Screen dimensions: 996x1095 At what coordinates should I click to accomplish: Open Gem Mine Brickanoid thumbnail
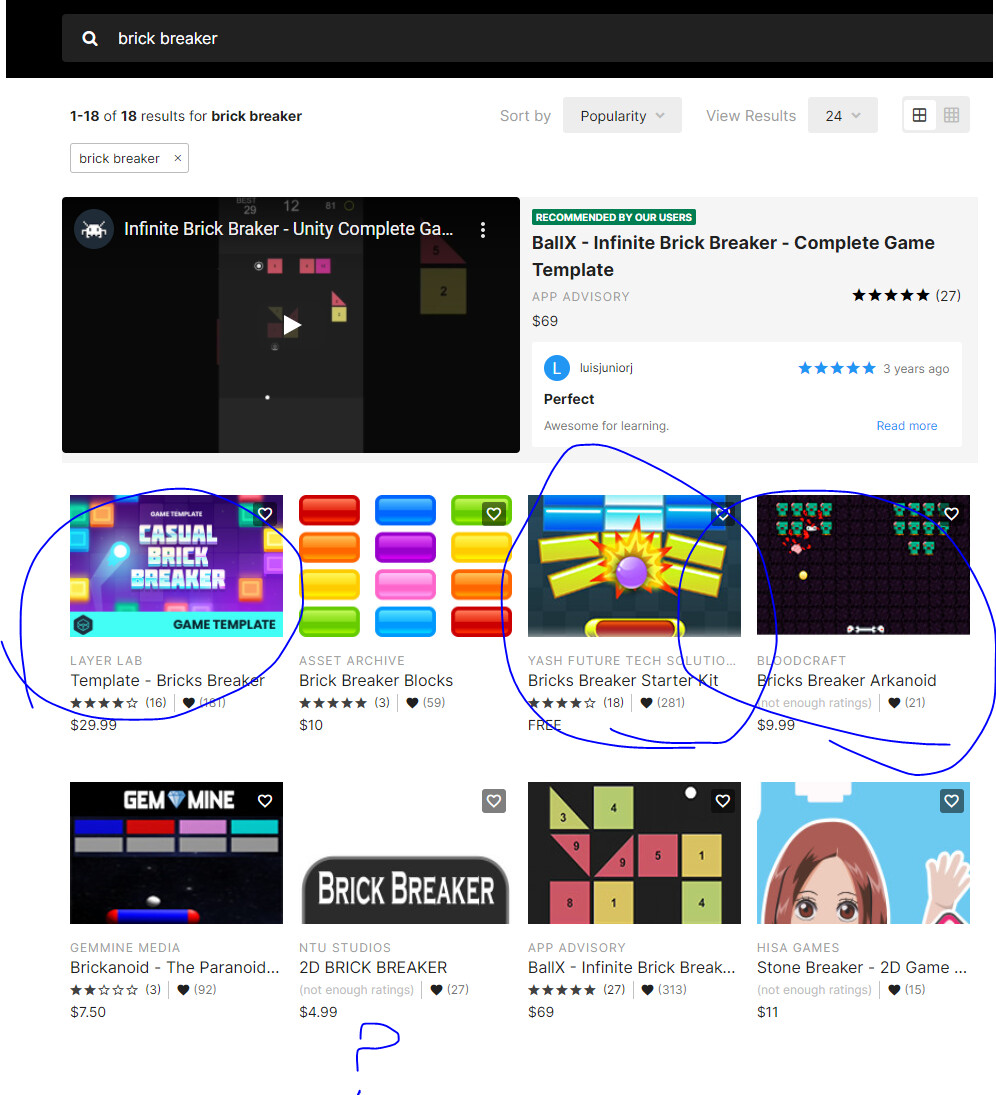click(176, 853)
